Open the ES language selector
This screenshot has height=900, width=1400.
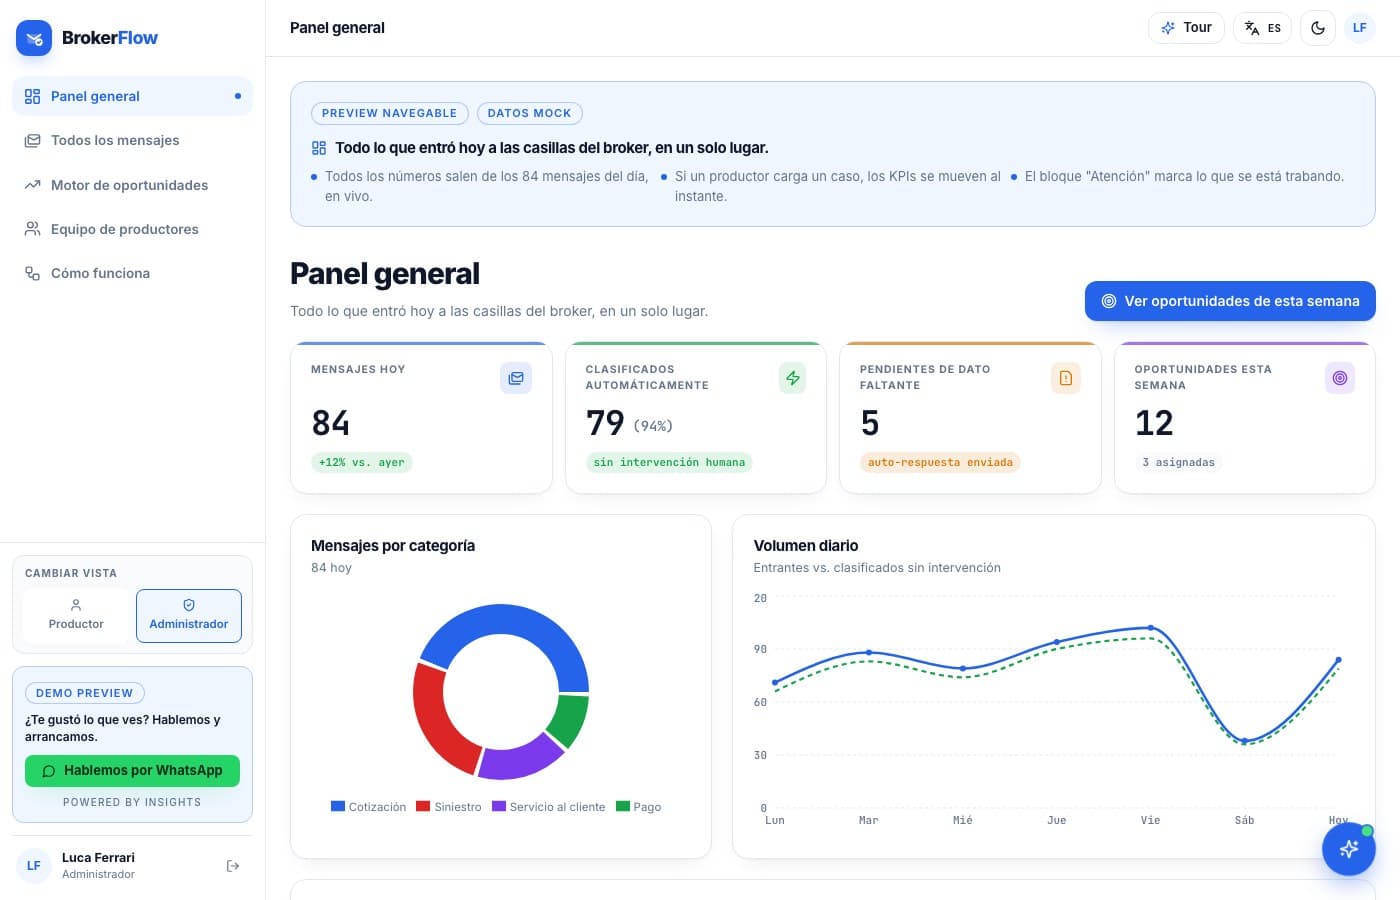[x=1263, y=28]
